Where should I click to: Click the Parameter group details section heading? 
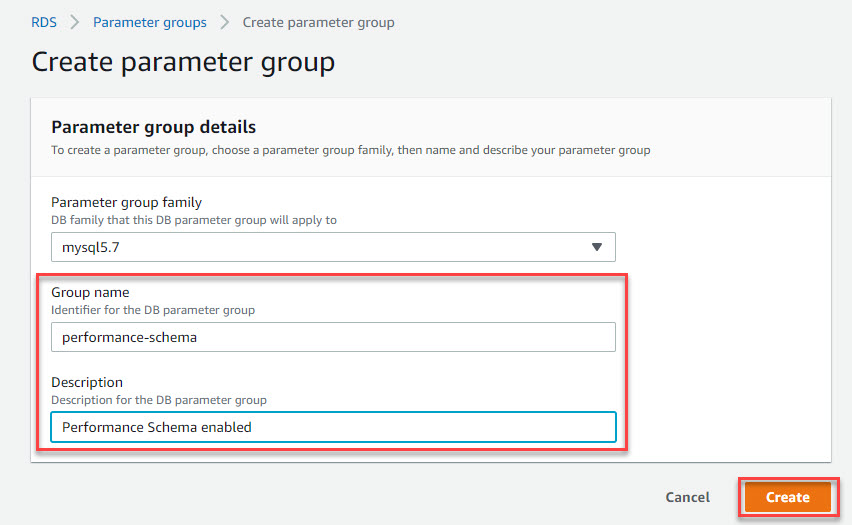[x=153, y=127]
